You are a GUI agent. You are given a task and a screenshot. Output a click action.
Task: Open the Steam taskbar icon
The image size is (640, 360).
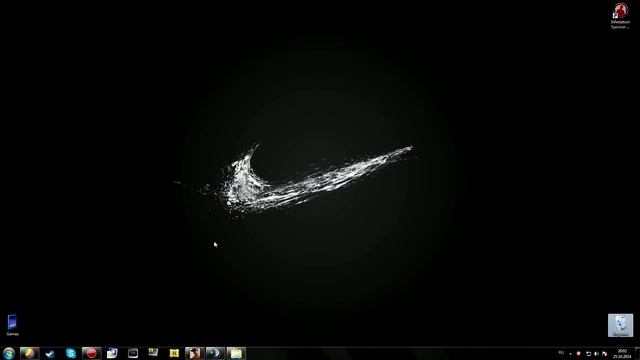[x=50, y=353]
